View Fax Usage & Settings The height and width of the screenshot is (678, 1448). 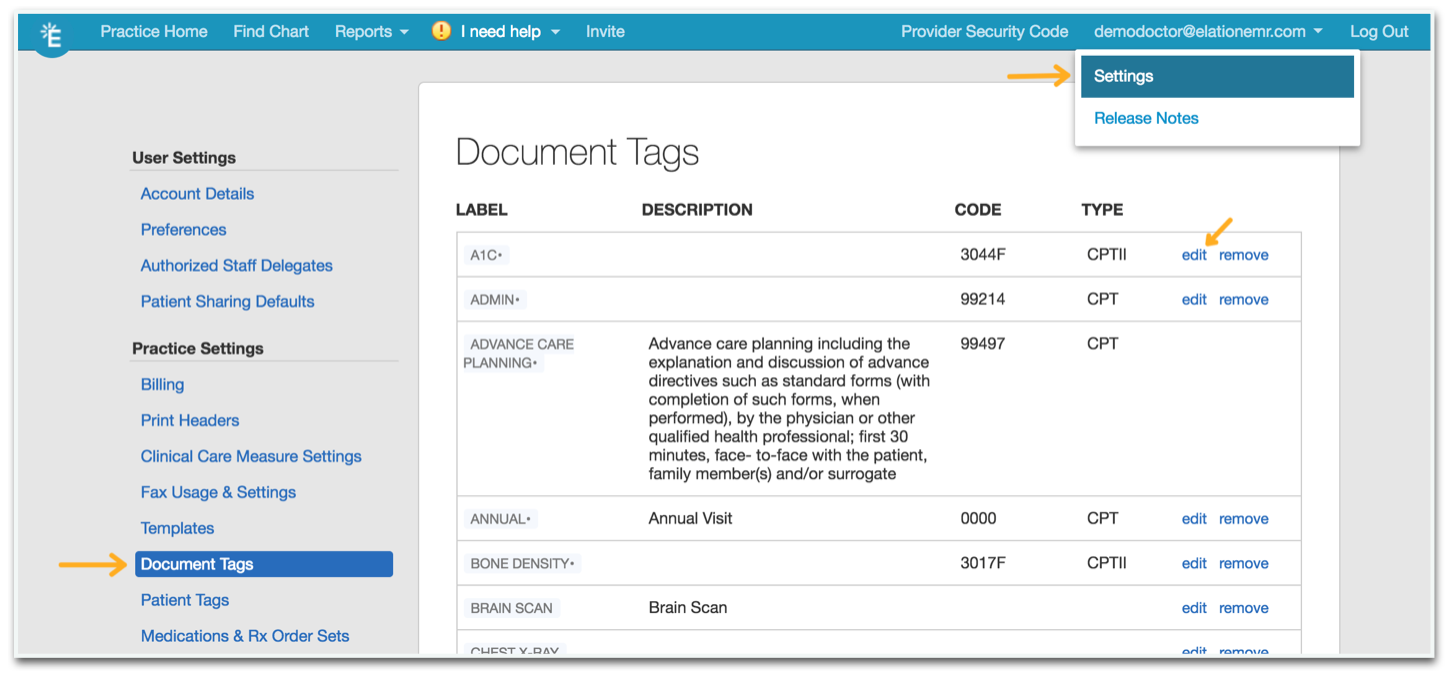[218, 492]
